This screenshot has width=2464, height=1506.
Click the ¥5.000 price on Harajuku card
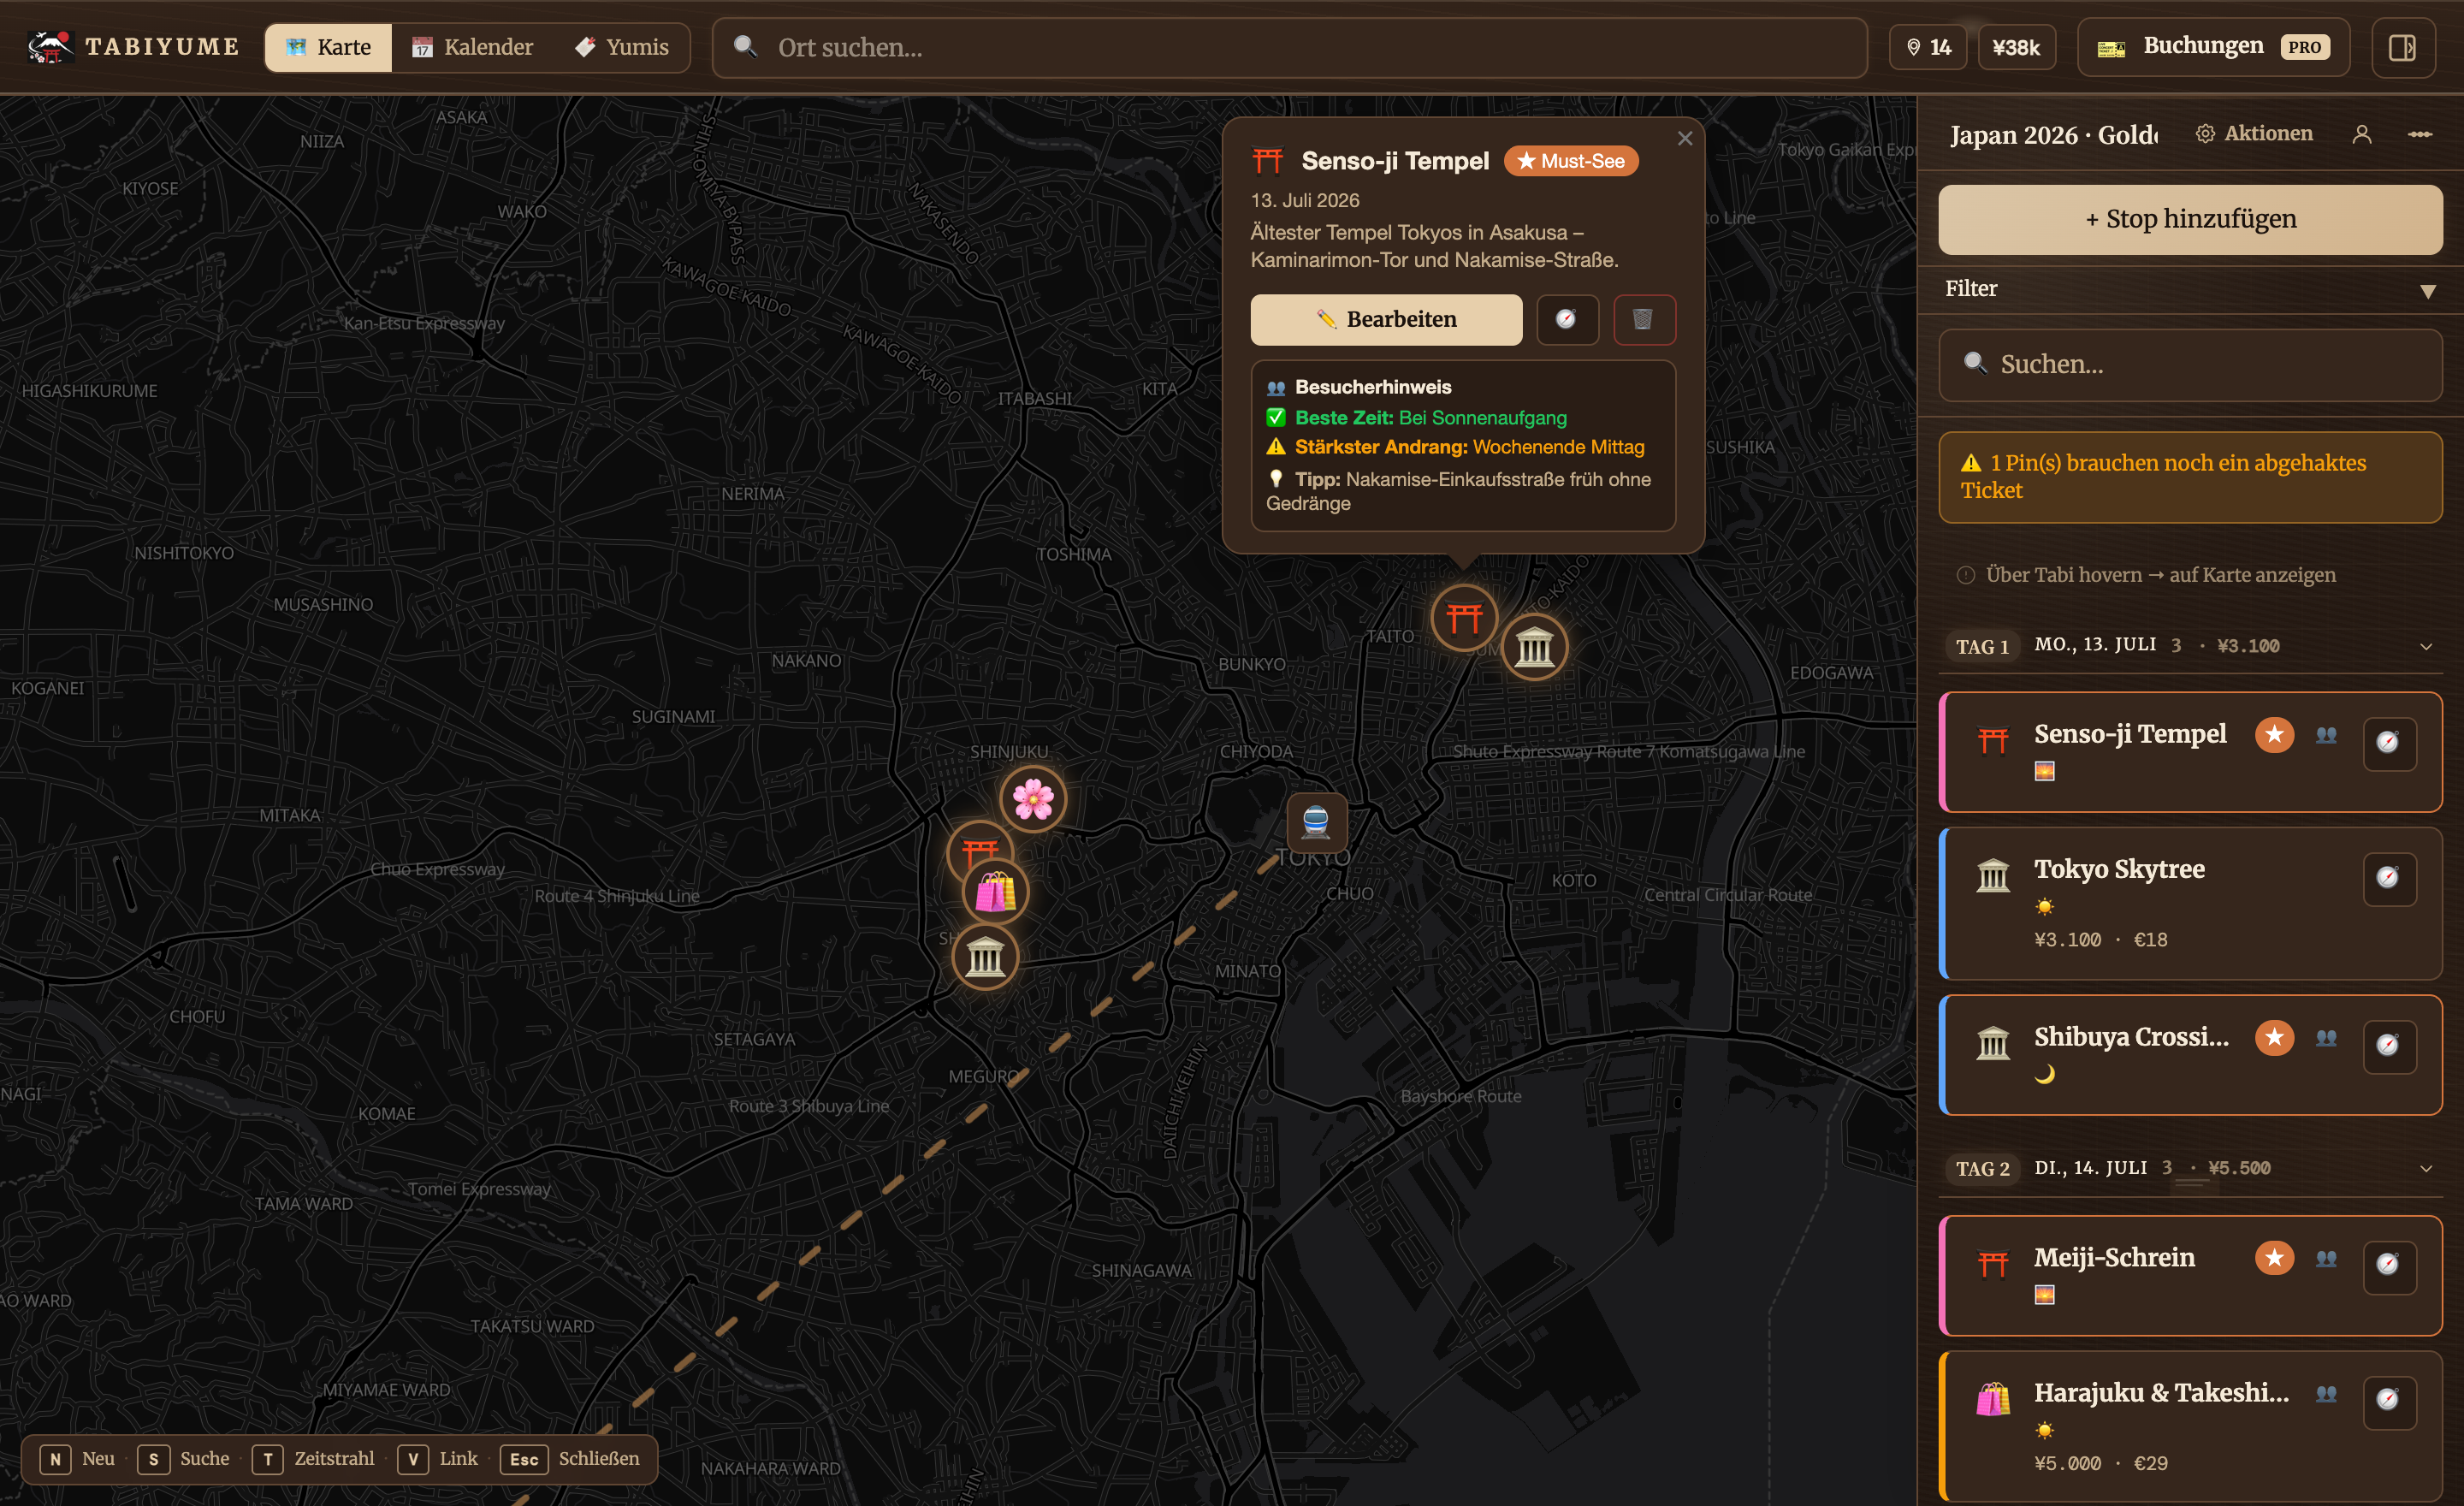click(x=2067, y=1463)
